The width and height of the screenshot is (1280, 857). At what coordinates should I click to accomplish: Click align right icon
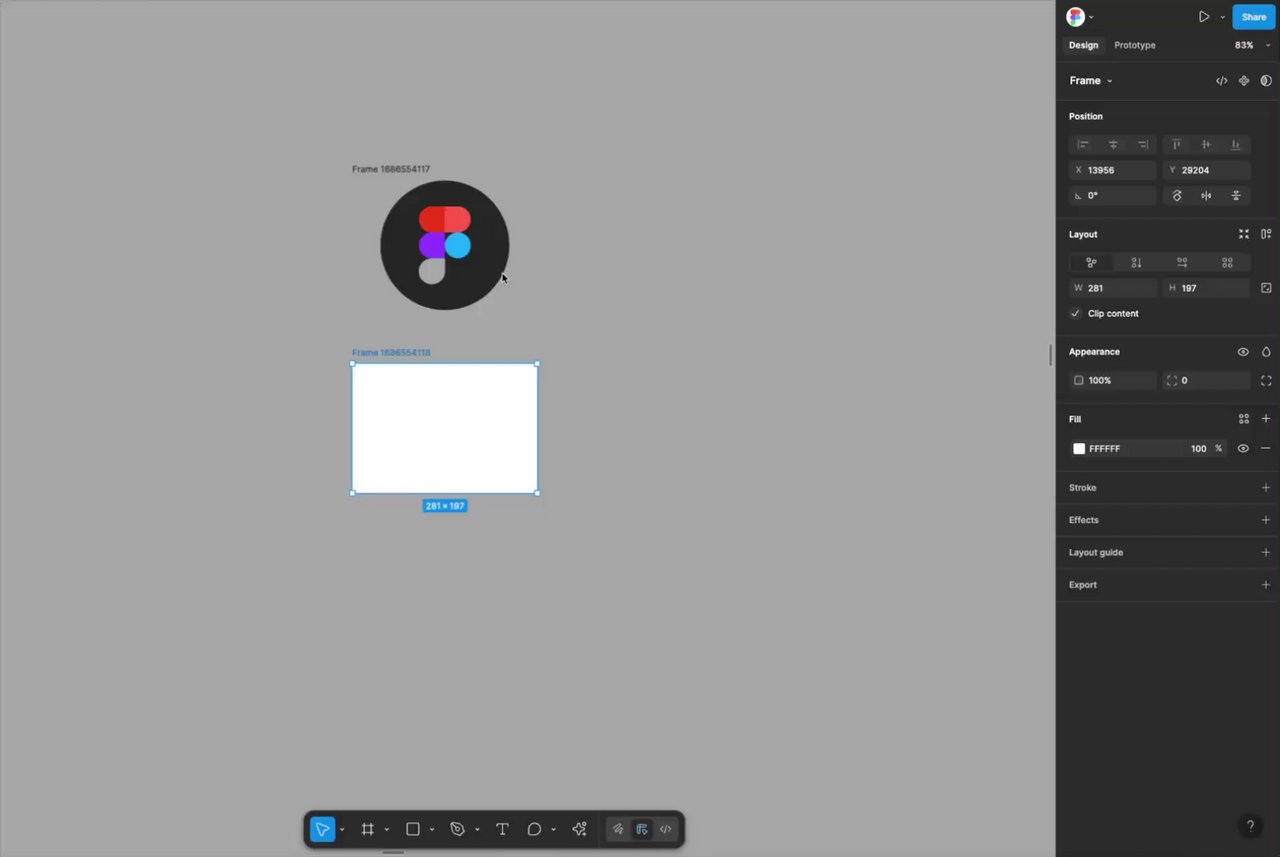[1143, 145]
